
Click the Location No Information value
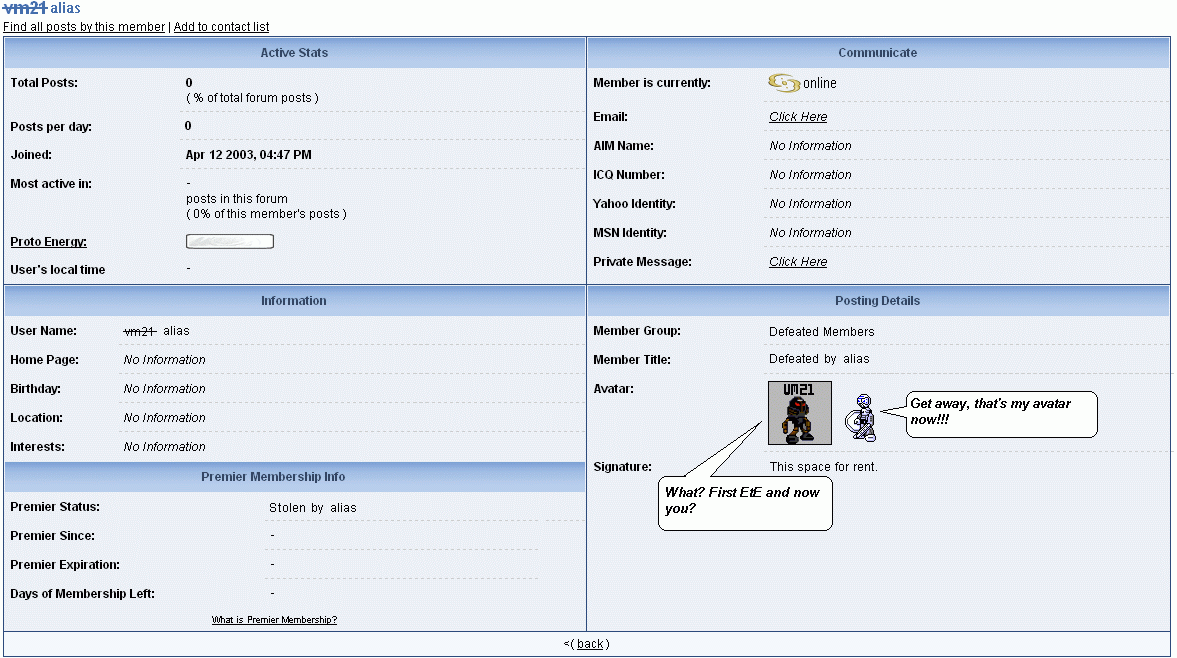pyautogui.click(x=164, y=418)
